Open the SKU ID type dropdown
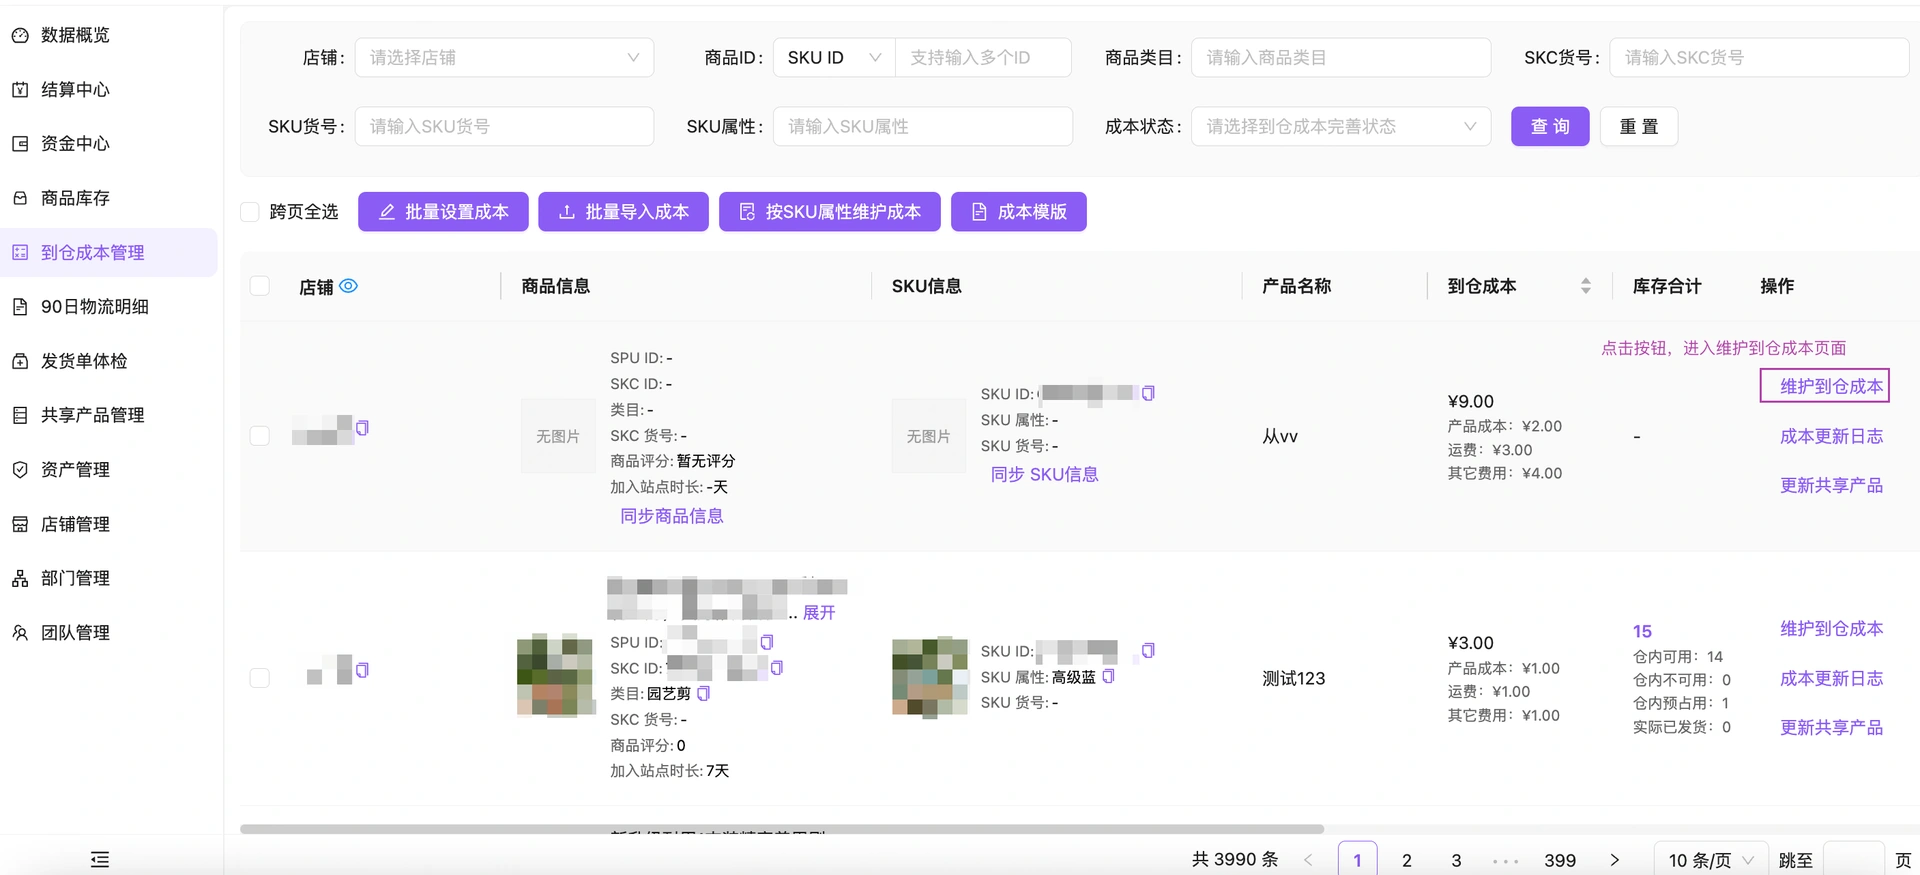Image resolution: width=1920 pixels, height=875 pixels. (x=834, y=57)
